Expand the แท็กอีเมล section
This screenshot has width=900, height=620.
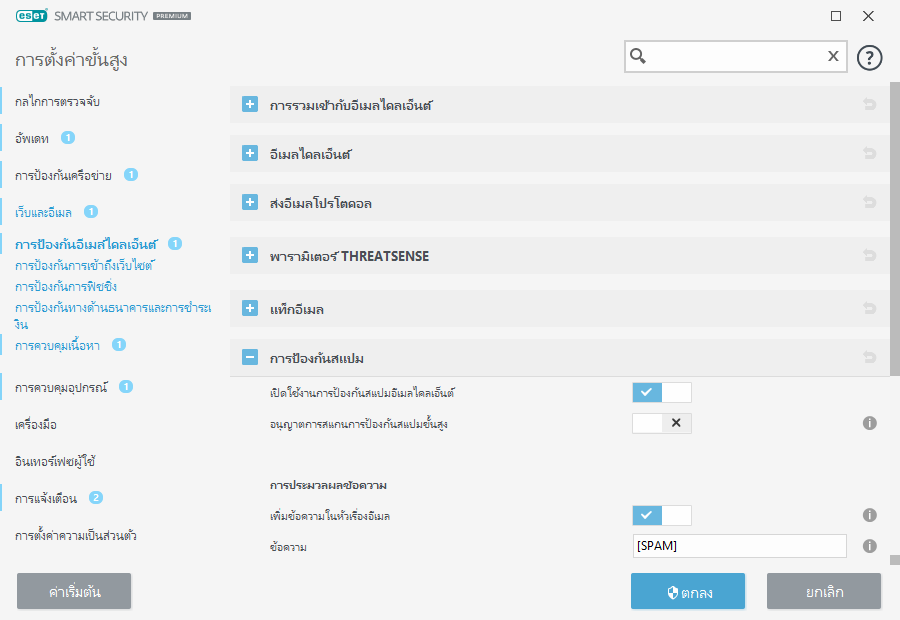point(250,308)
